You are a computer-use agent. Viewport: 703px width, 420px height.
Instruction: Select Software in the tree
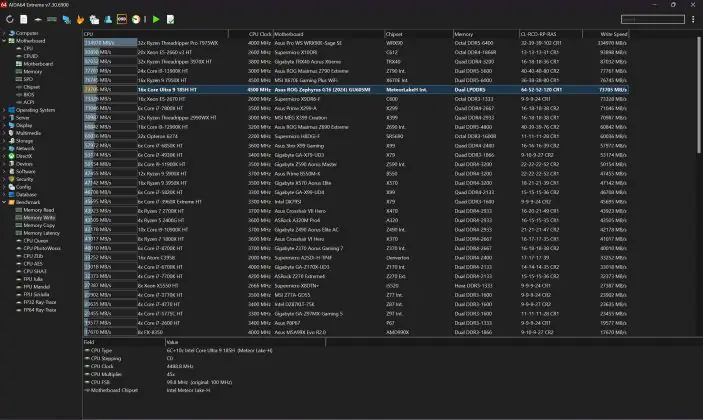pos(25,171)
